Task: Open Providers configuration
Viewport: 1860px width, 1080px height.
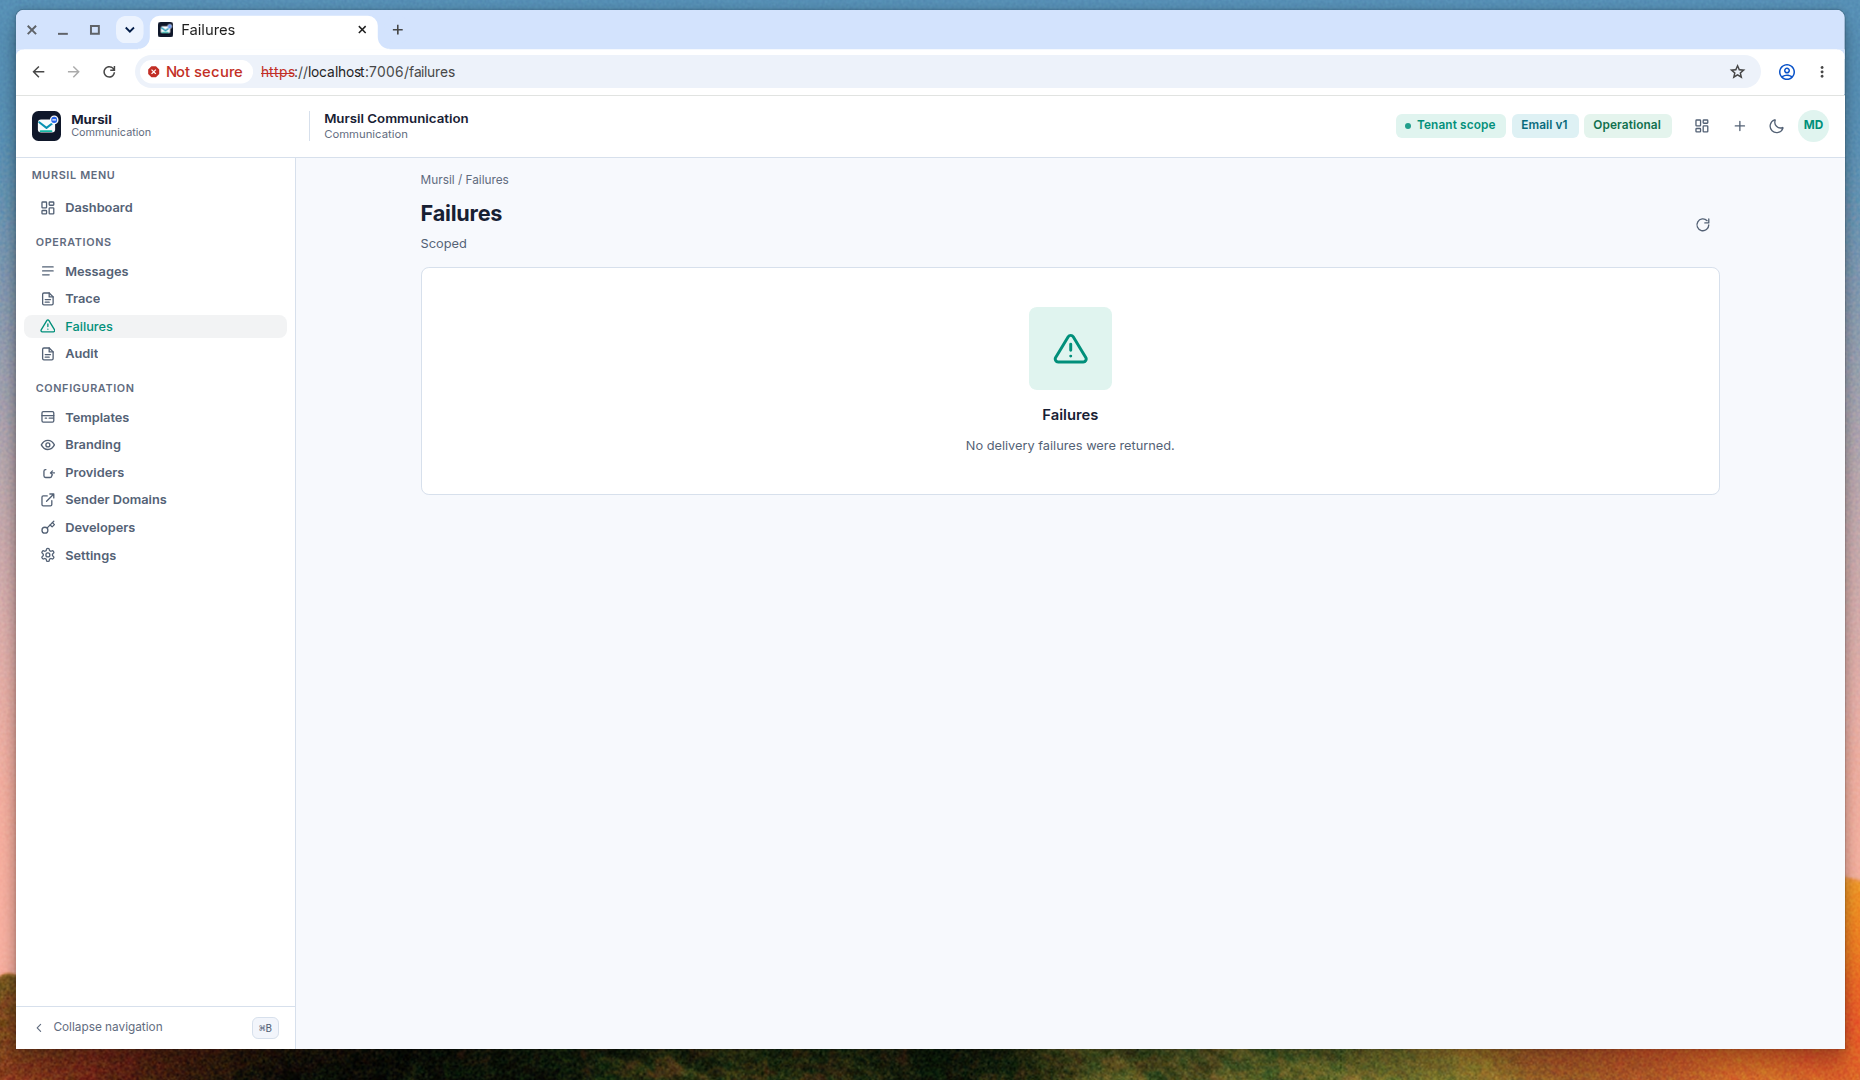Action: pos(155,473)
